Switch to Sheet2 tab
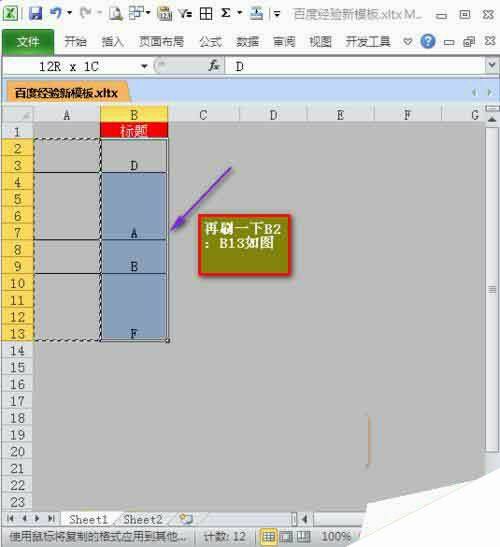Image resolution: width=500 pixels, height=547 pixels. tap(143, 519)
